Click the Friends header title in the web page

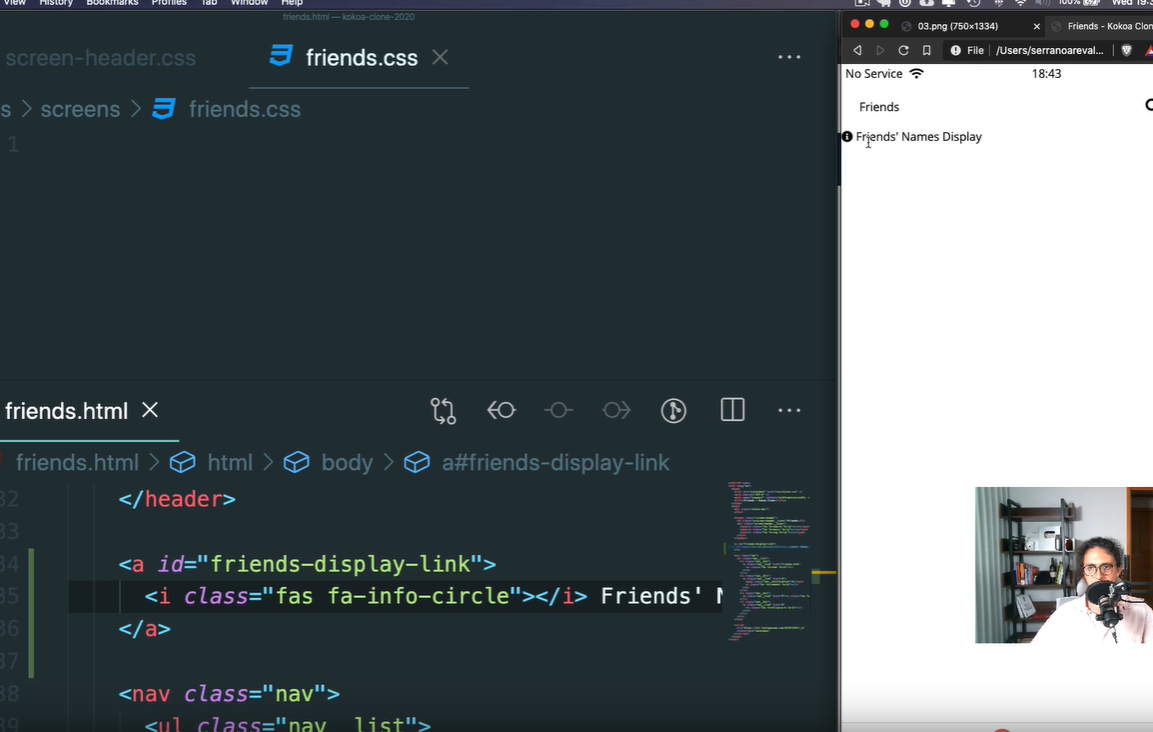pos(879,107)
